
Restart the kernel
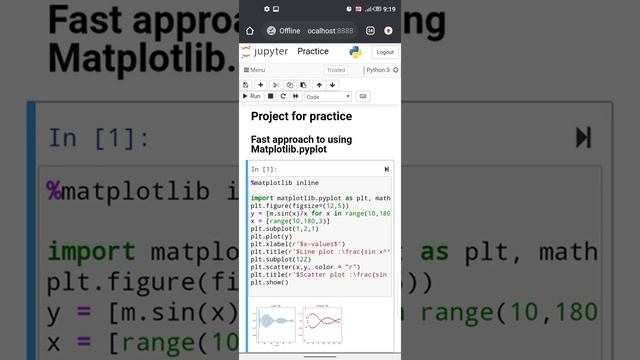pyautogui.click(x=283, y=96)
